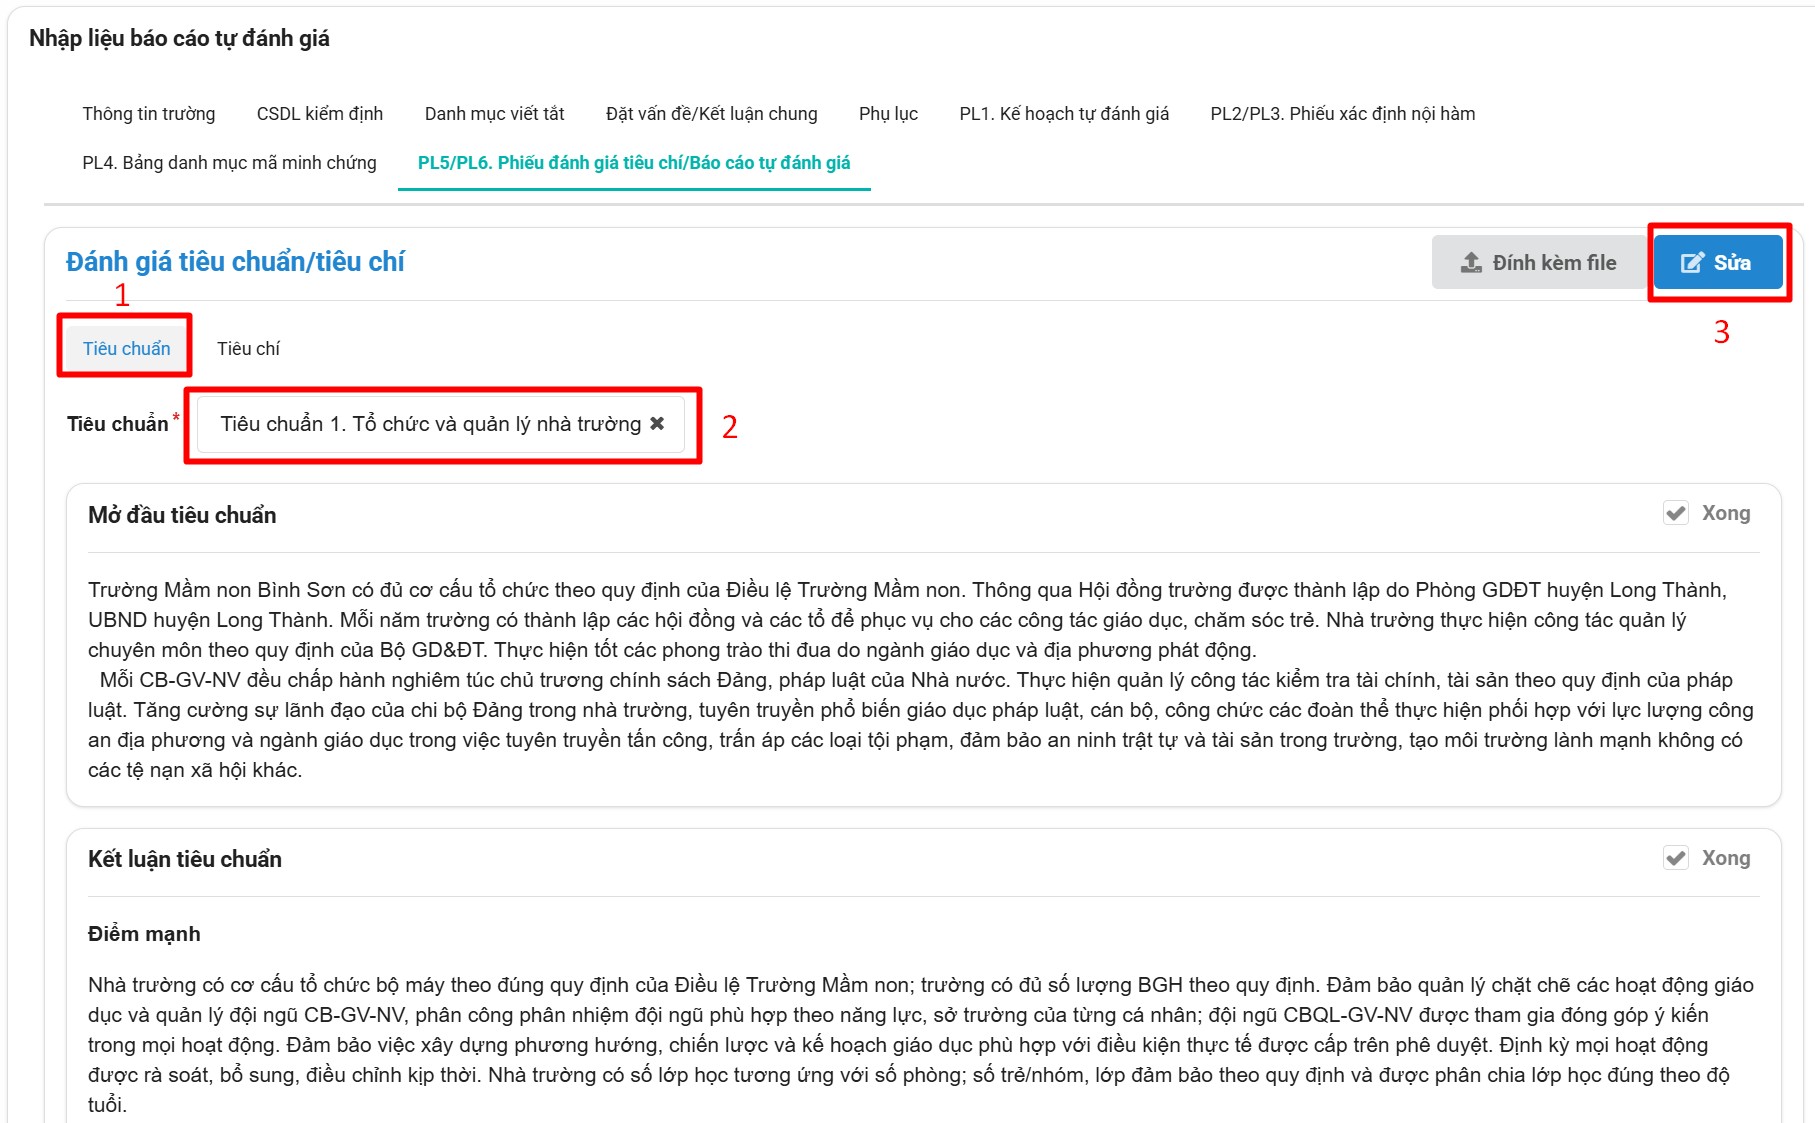This screenshot has height=1123, width=1815.
Task: Go to CSDL kiểm định tab
Action: click(x=320, y=114)
